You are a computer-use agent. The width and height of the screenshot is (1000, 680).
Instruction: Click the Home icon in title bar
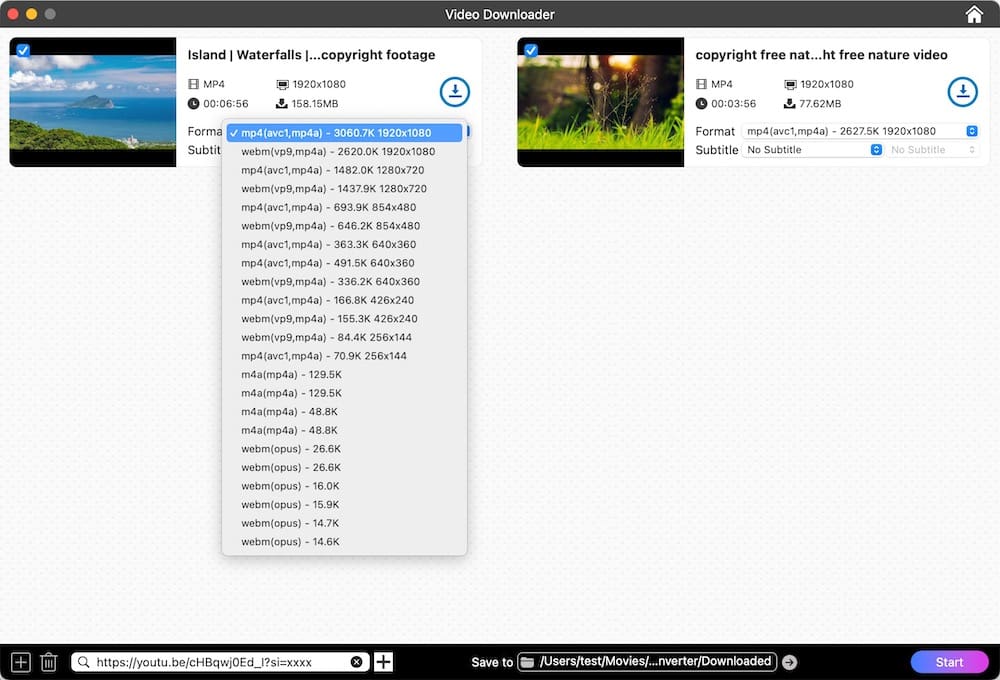click(x=974, y=14)
